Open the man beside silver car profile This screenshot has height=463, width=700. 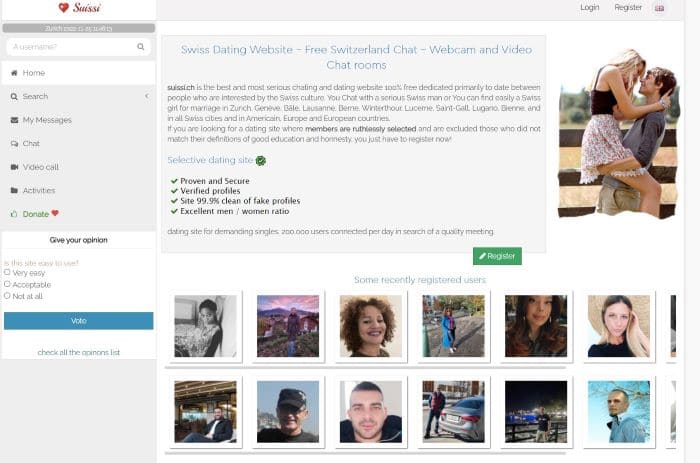[x=453, y=412]
